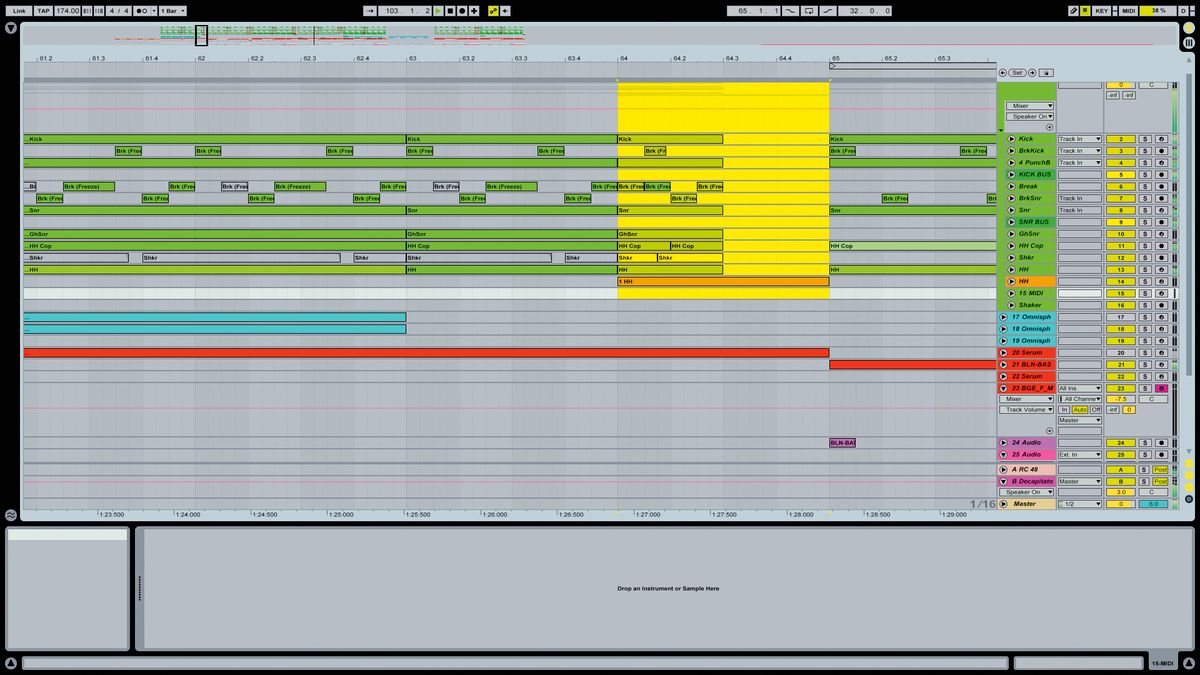
Task: Start playback with the Play button
Action: (438, 10)
